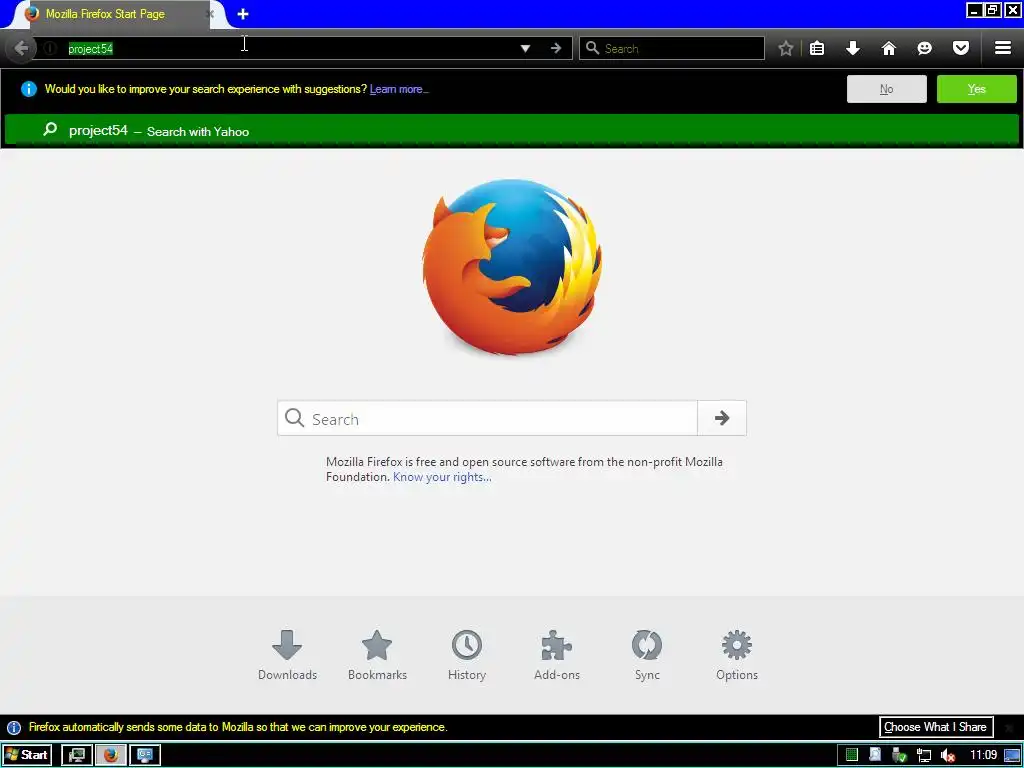Click the Firefox logo image
The image size is (1024, 768).
pyautogui.click(x=513, y=267)
